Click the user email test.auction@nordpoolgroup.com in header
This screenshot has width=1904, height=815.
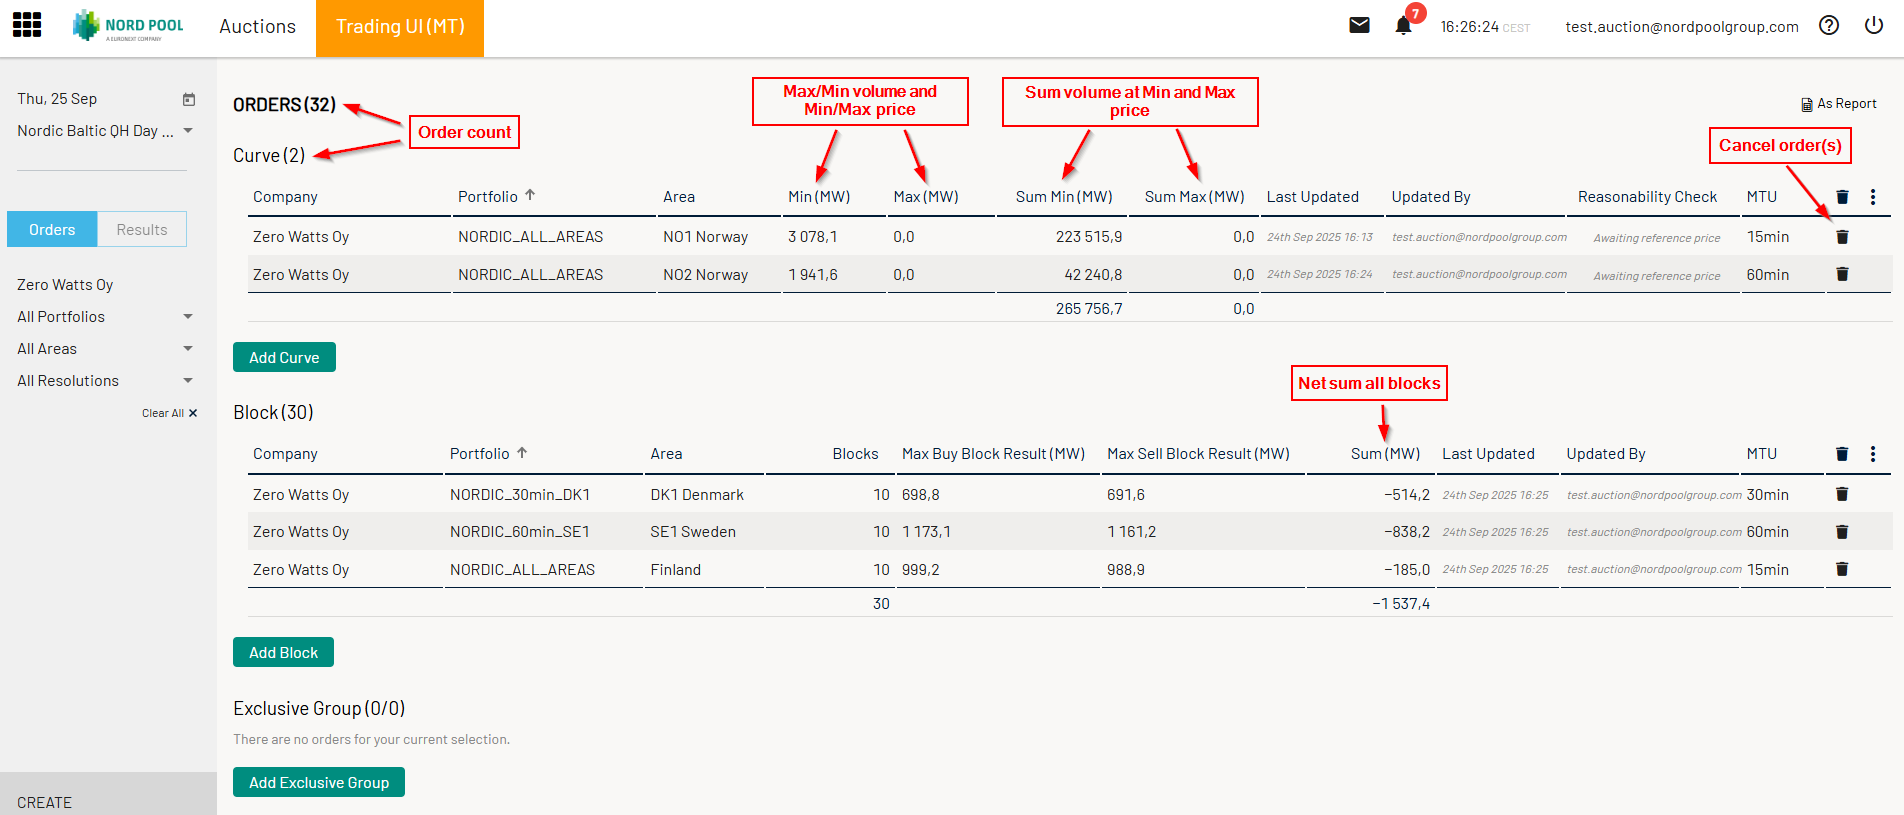(x=1682, y=27)
